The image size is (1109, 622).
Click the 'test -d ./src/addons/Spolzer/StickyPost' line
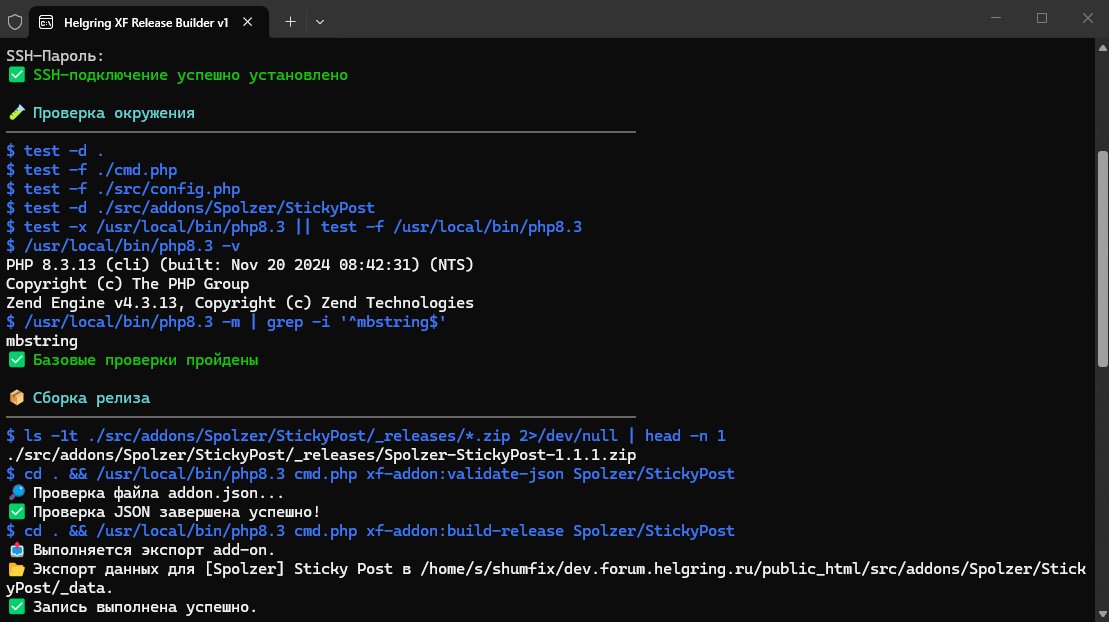click(x=190, y=208)
